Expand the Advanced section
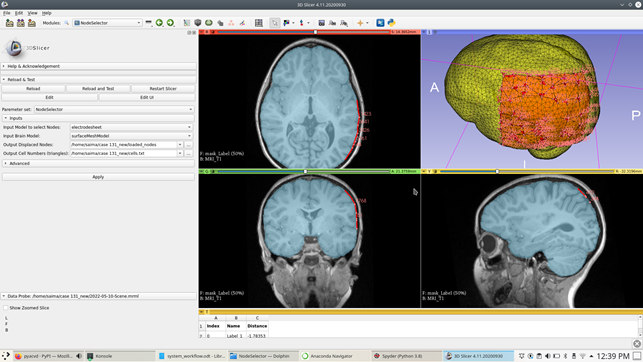 click(98, 163)
